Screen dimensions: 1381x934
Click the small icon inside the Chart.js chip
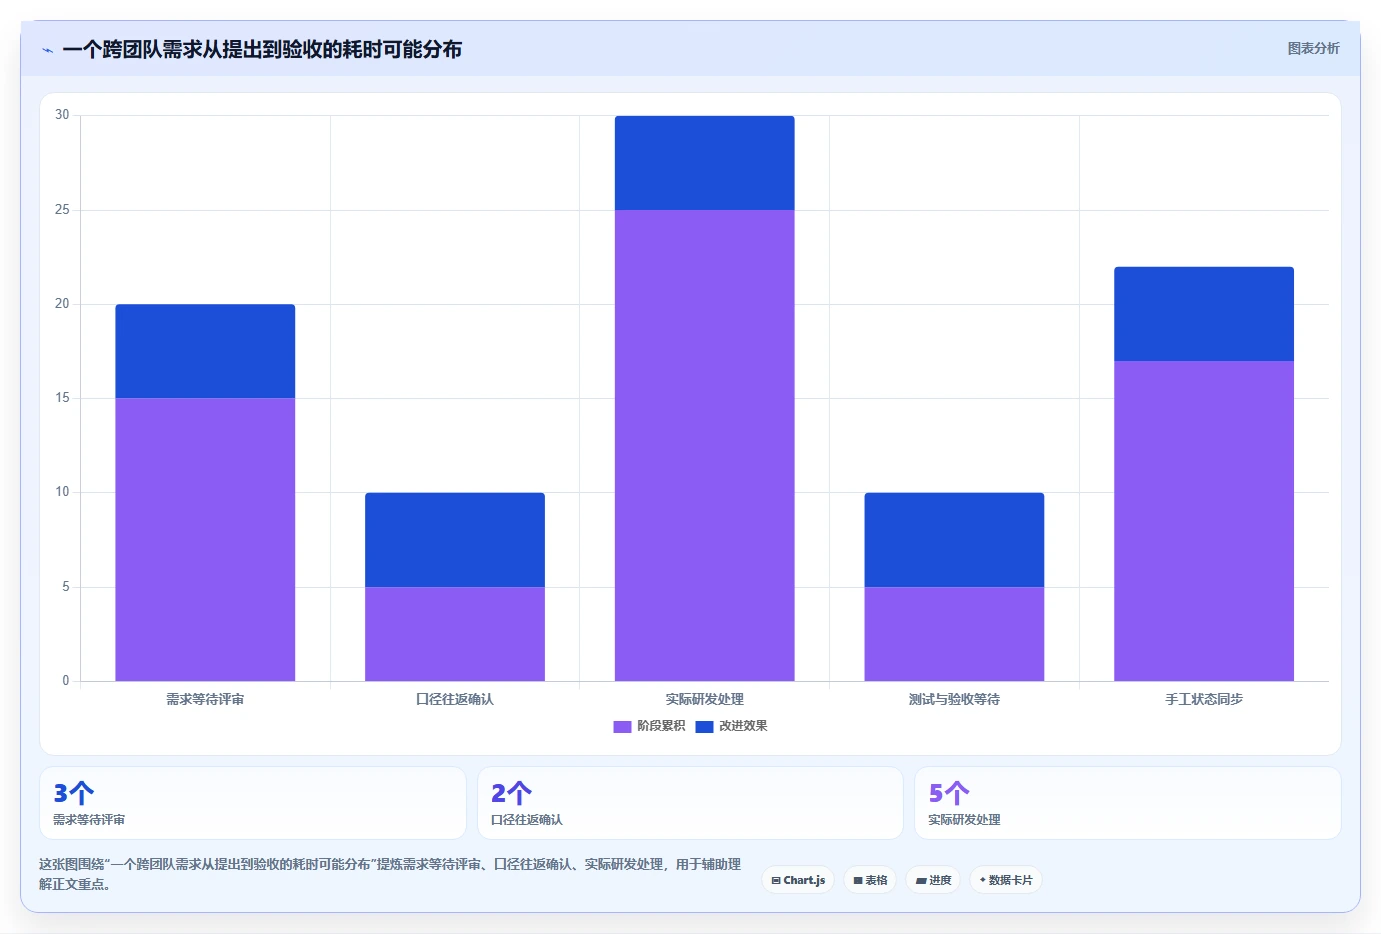pos(776,881)
